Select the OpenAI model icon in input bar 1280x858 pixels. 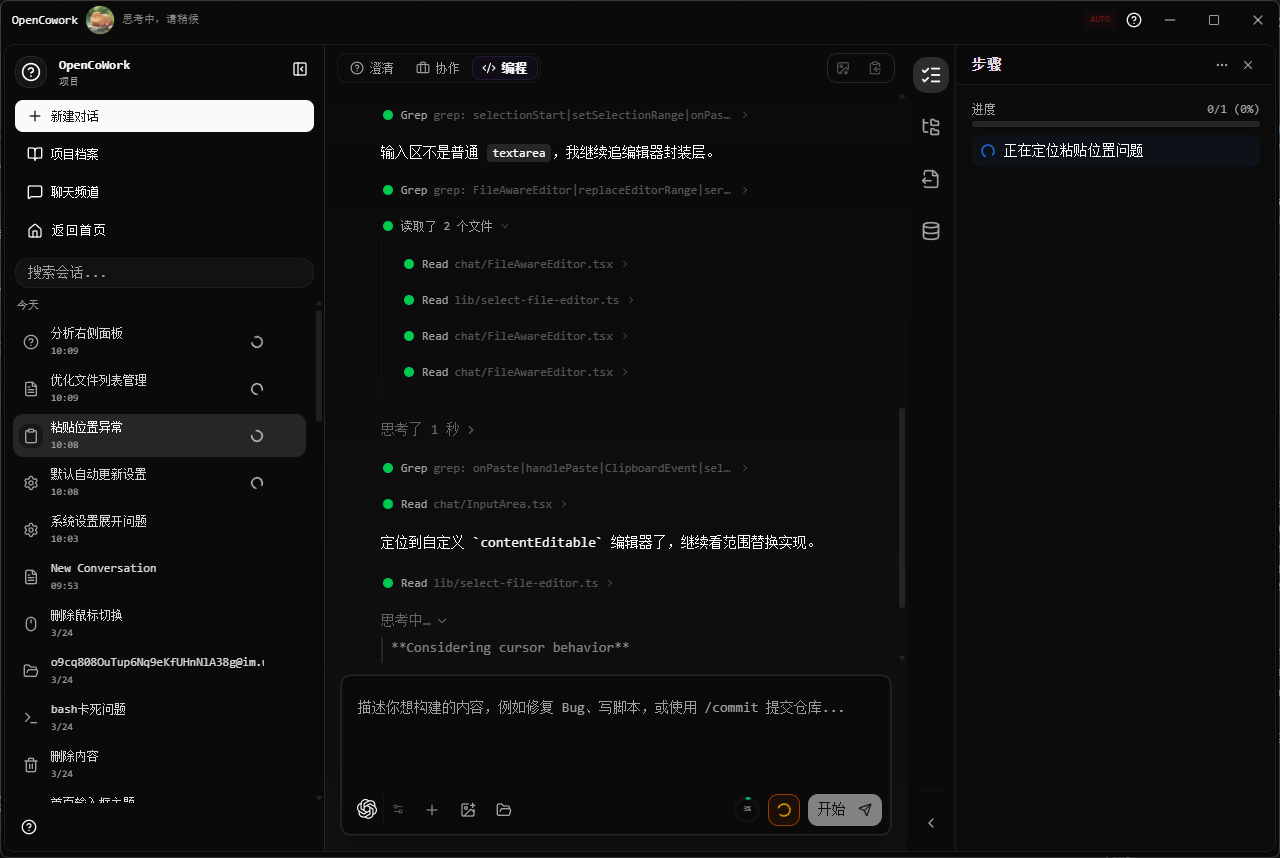click(367, 809)
